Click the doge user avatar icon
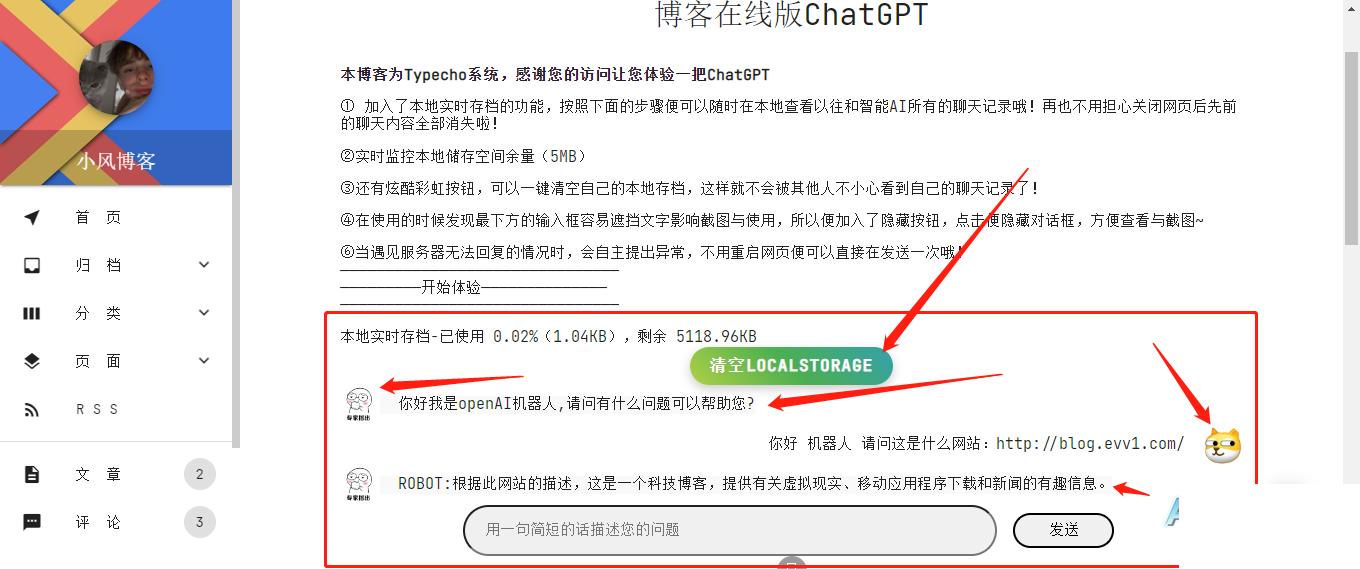This screenshot has width=1360, height=569. pos(1222,445)
